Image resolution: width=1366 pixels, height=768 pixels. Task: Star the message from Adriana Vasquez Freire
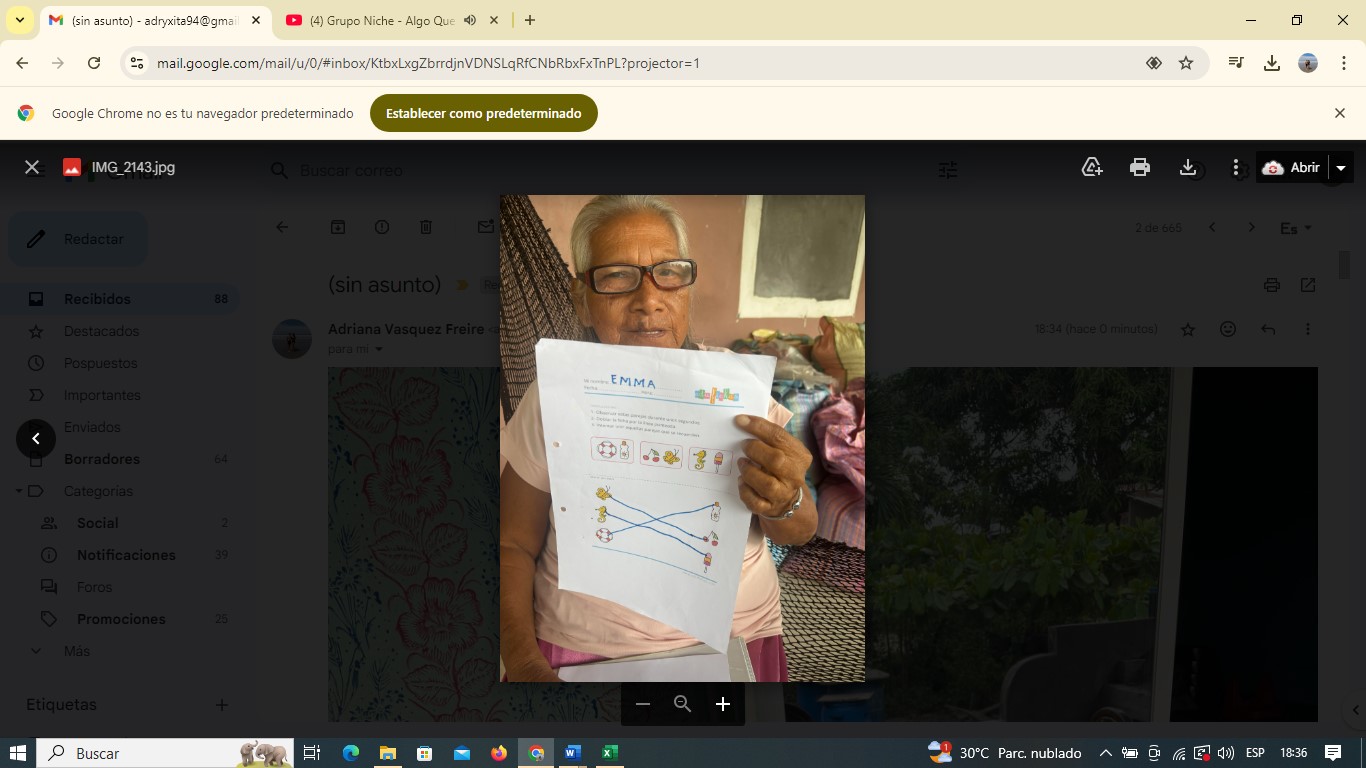tap(1188, 329)
